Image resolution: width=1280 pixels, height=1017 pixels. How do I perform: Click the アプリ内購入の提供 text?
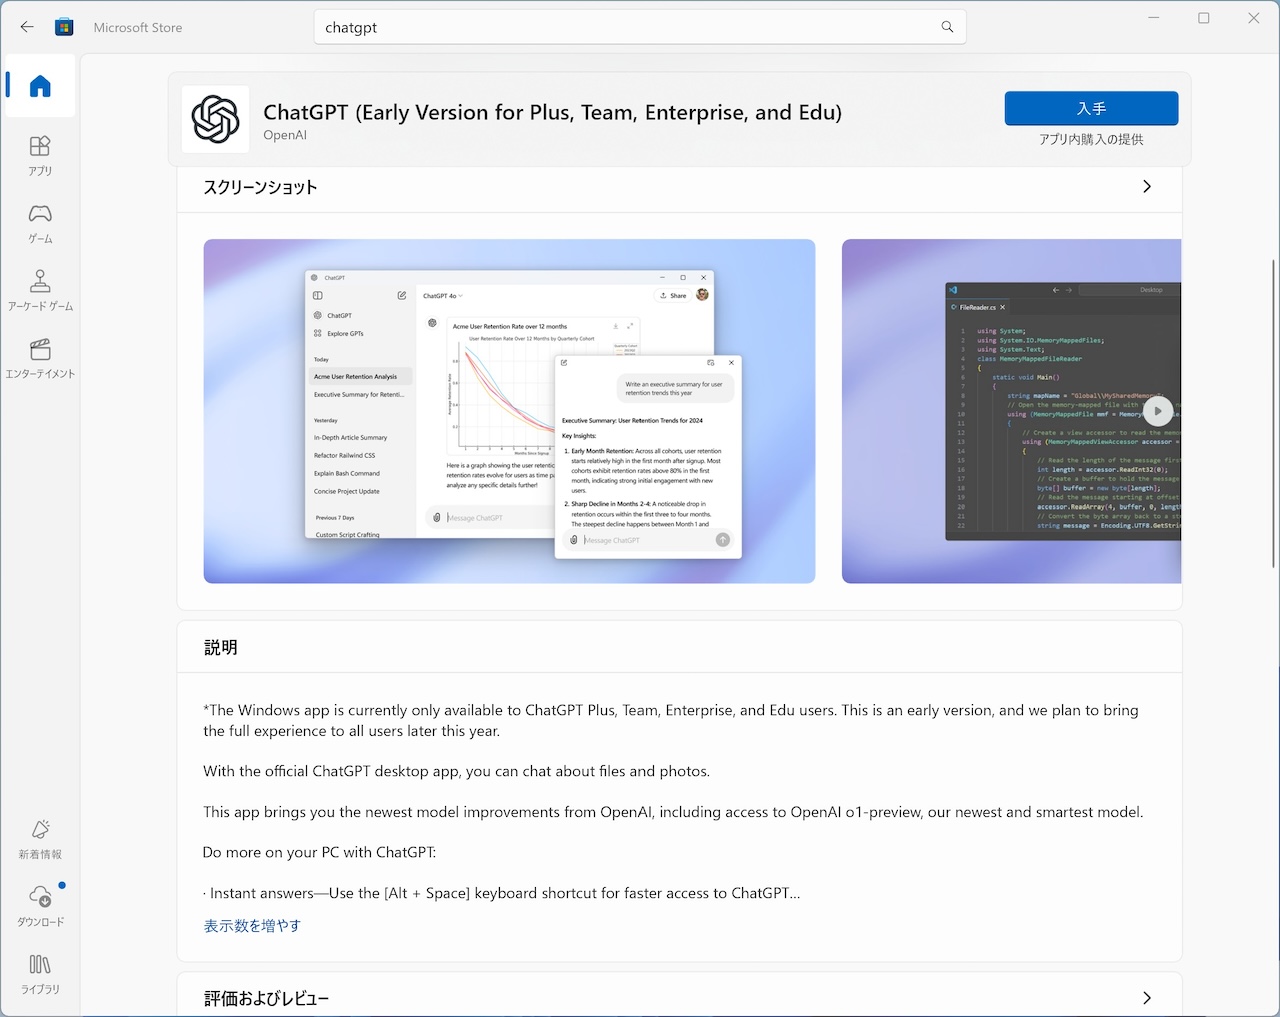tap(1091, 139)
